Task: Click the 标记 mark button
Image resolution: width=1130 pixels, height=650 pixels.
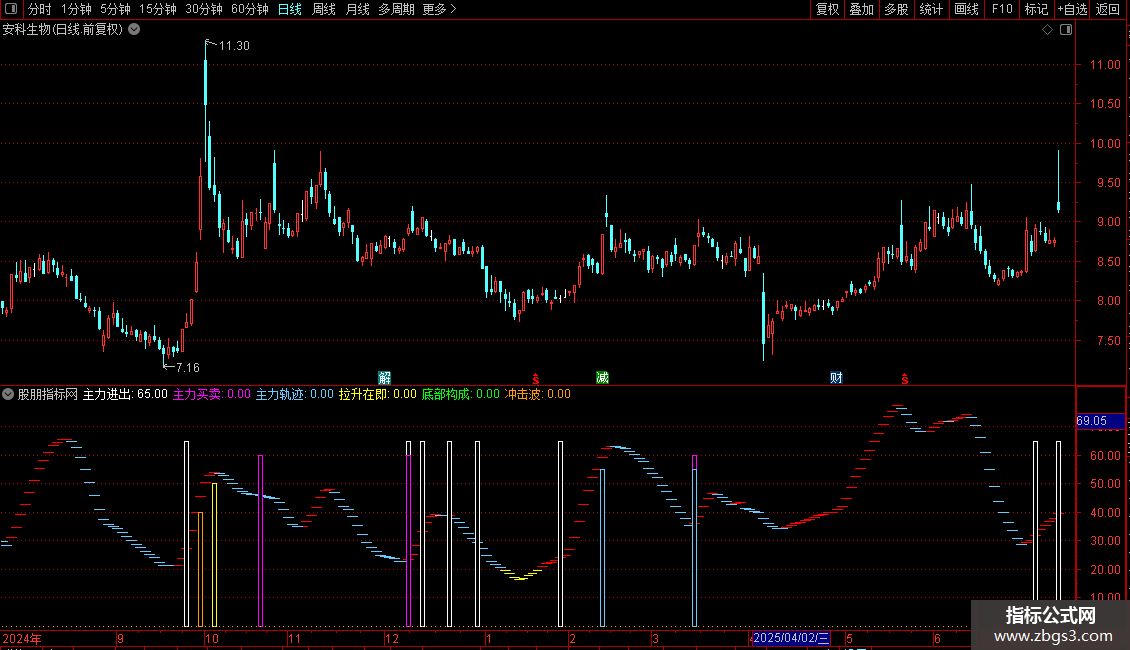Action: (x=1036, y=9)
